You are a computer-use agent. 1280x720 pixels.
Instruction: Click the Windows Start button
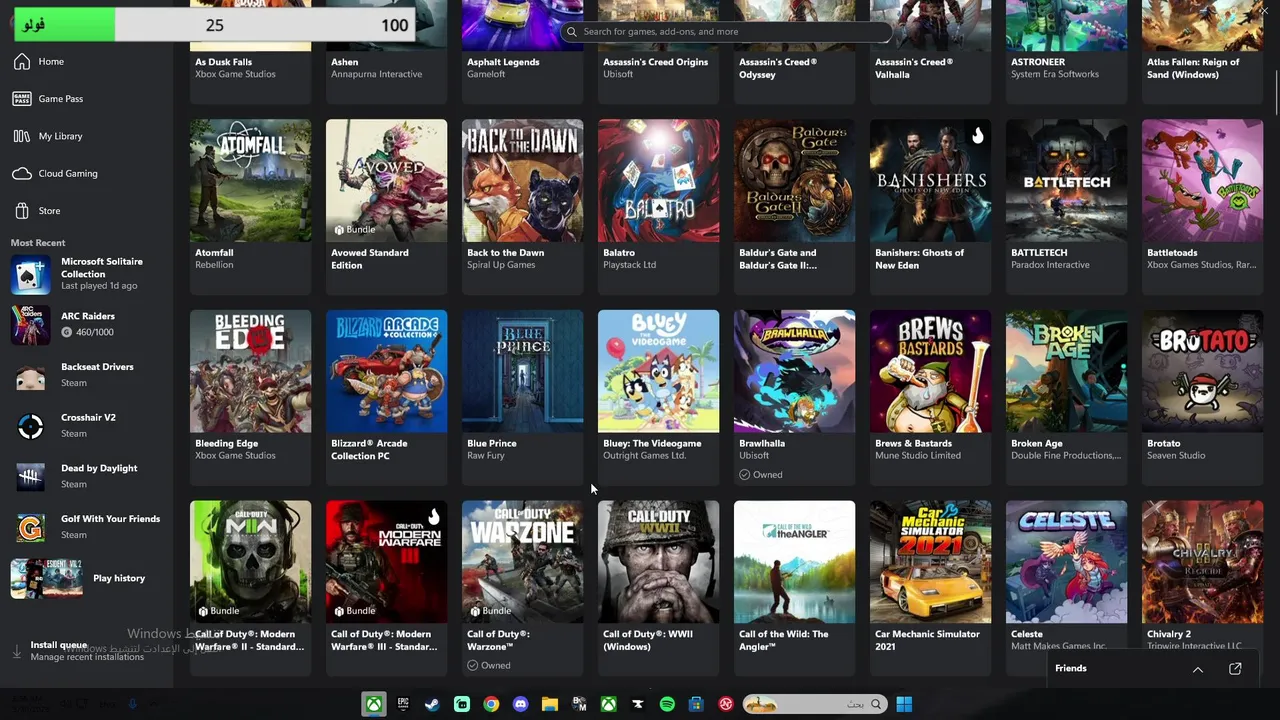pos(904,704)
